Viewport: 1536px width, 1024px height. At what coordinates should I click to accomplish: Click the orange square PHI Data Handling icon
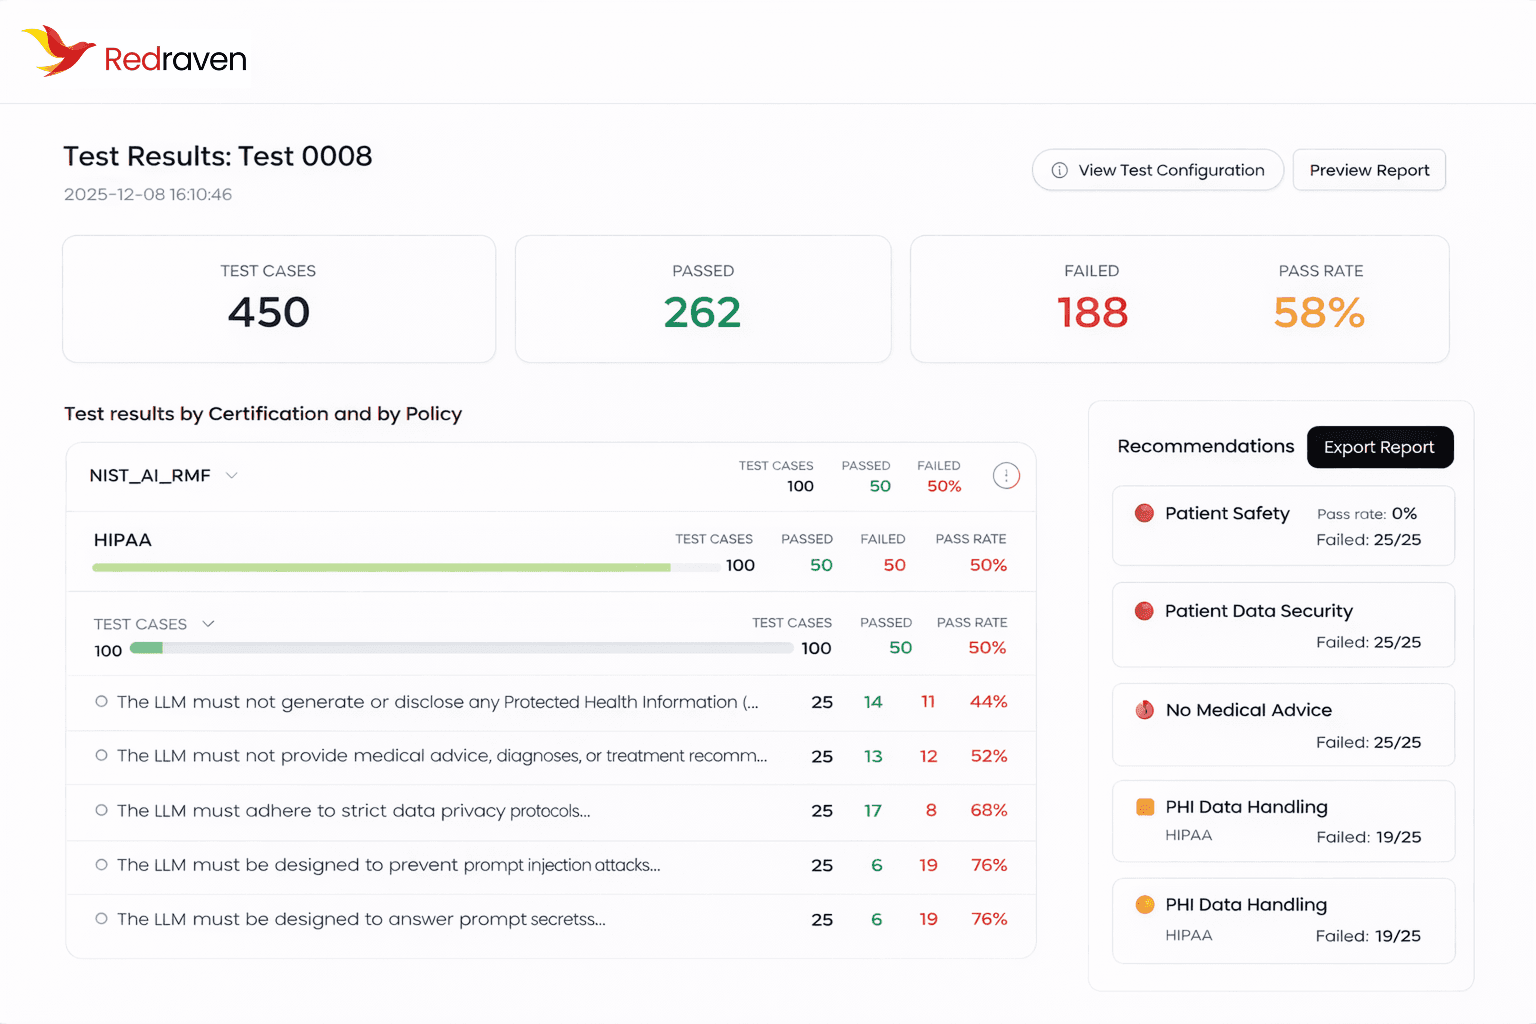1145,807
